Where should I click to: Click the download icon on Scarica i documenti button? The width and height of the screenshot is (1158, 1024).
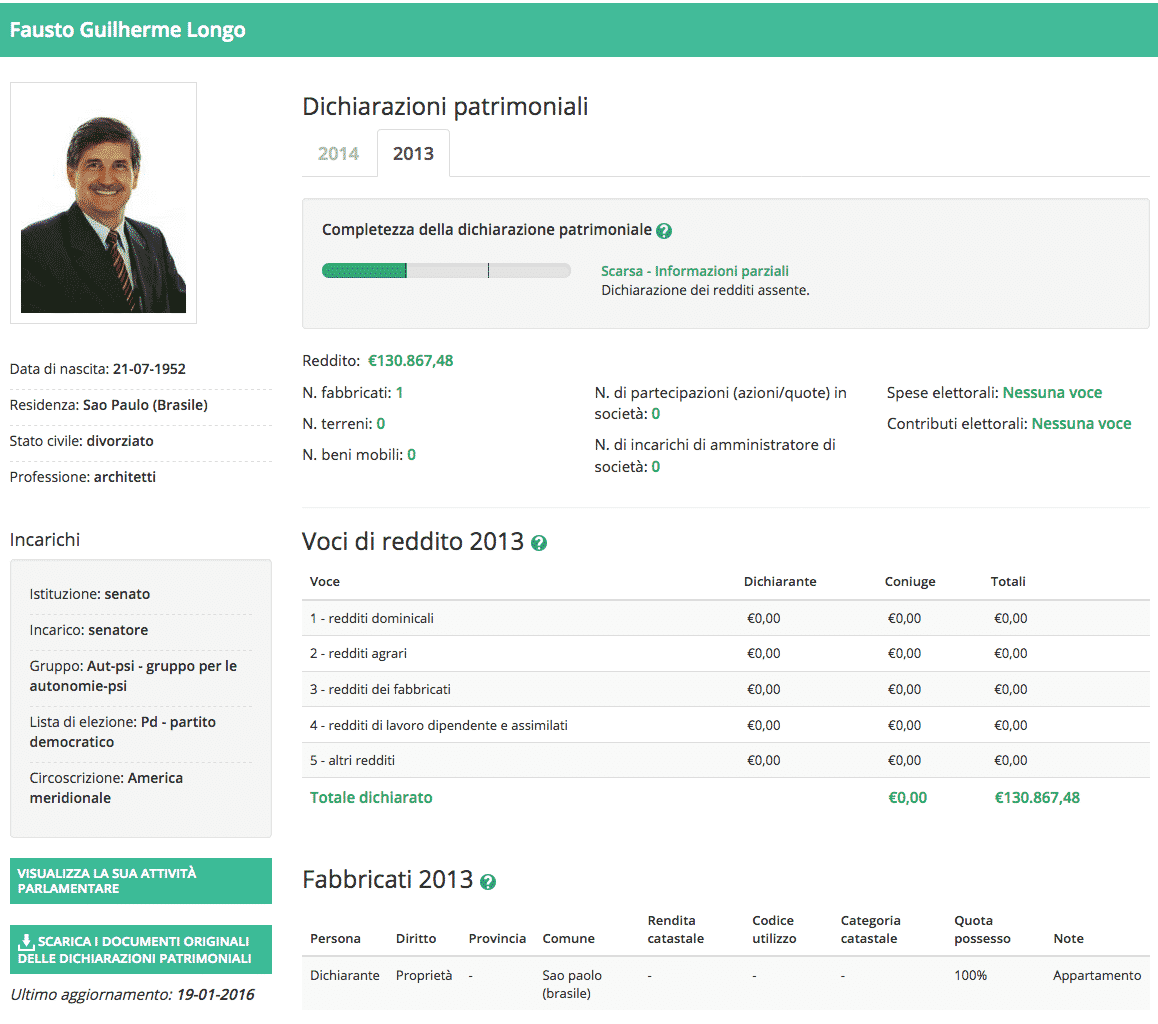26,941
